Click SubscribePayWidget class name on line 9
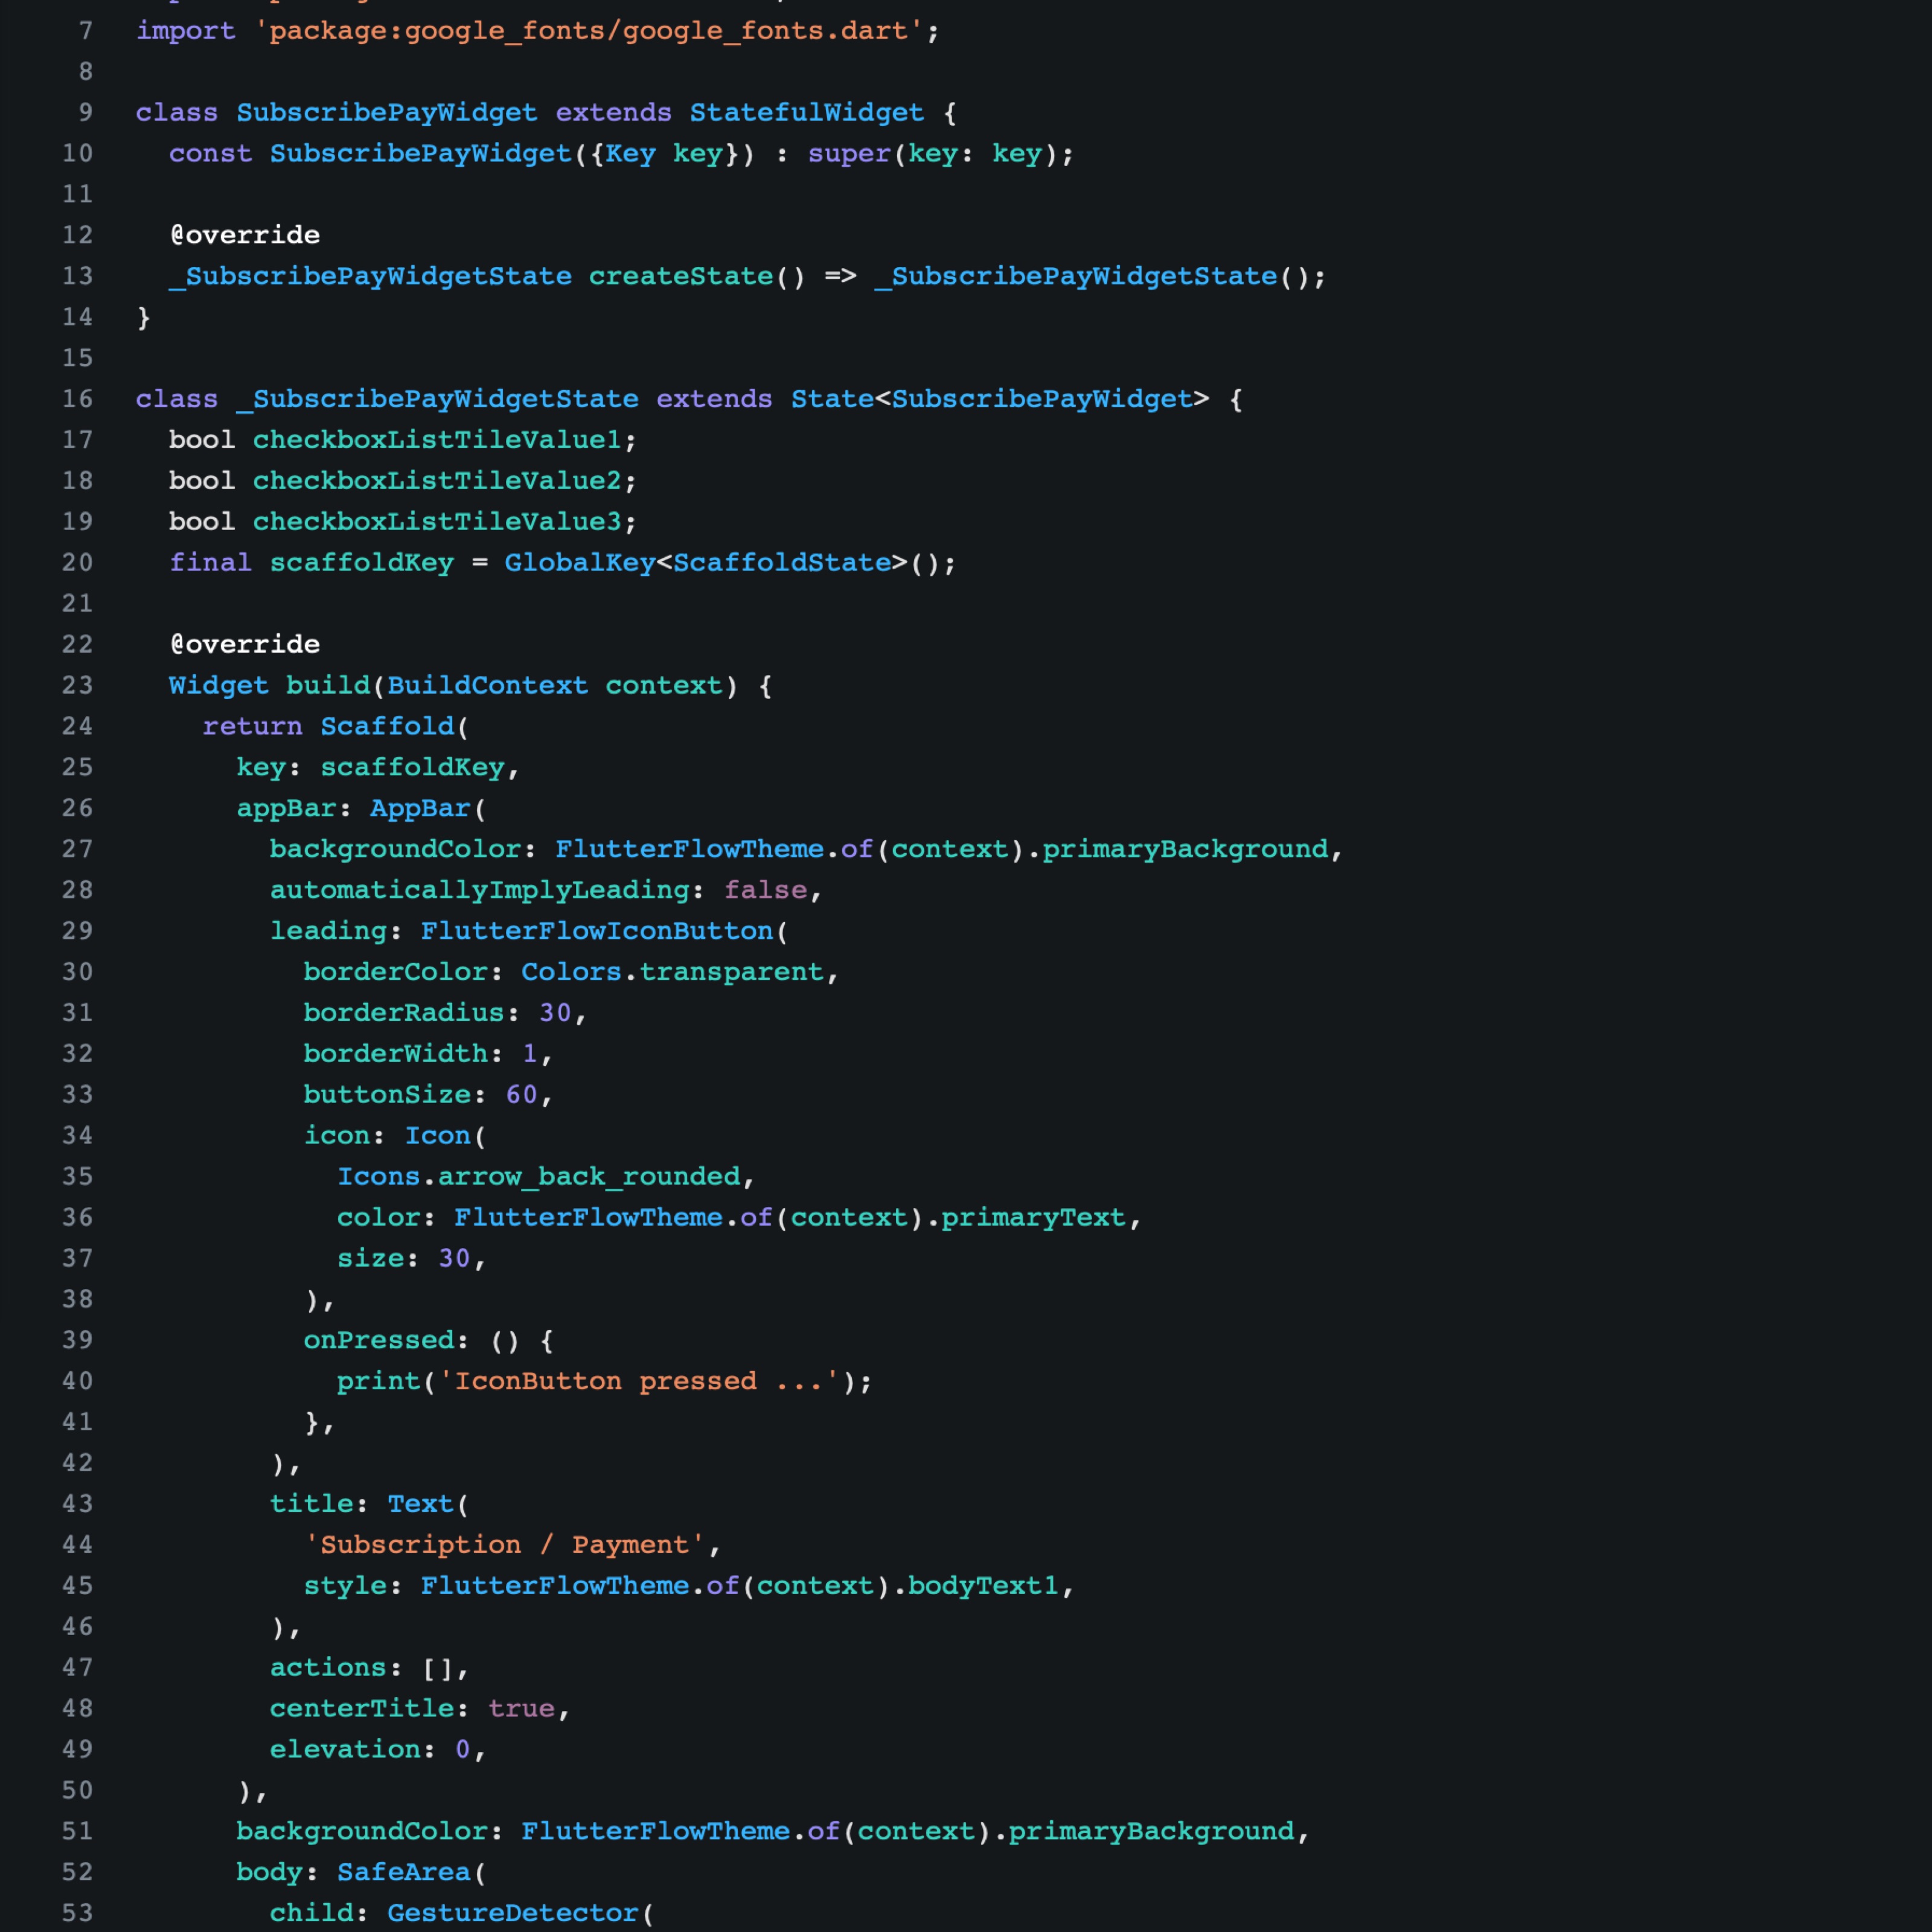This screenshot has width=1932, height=1932. click(386, 112)
